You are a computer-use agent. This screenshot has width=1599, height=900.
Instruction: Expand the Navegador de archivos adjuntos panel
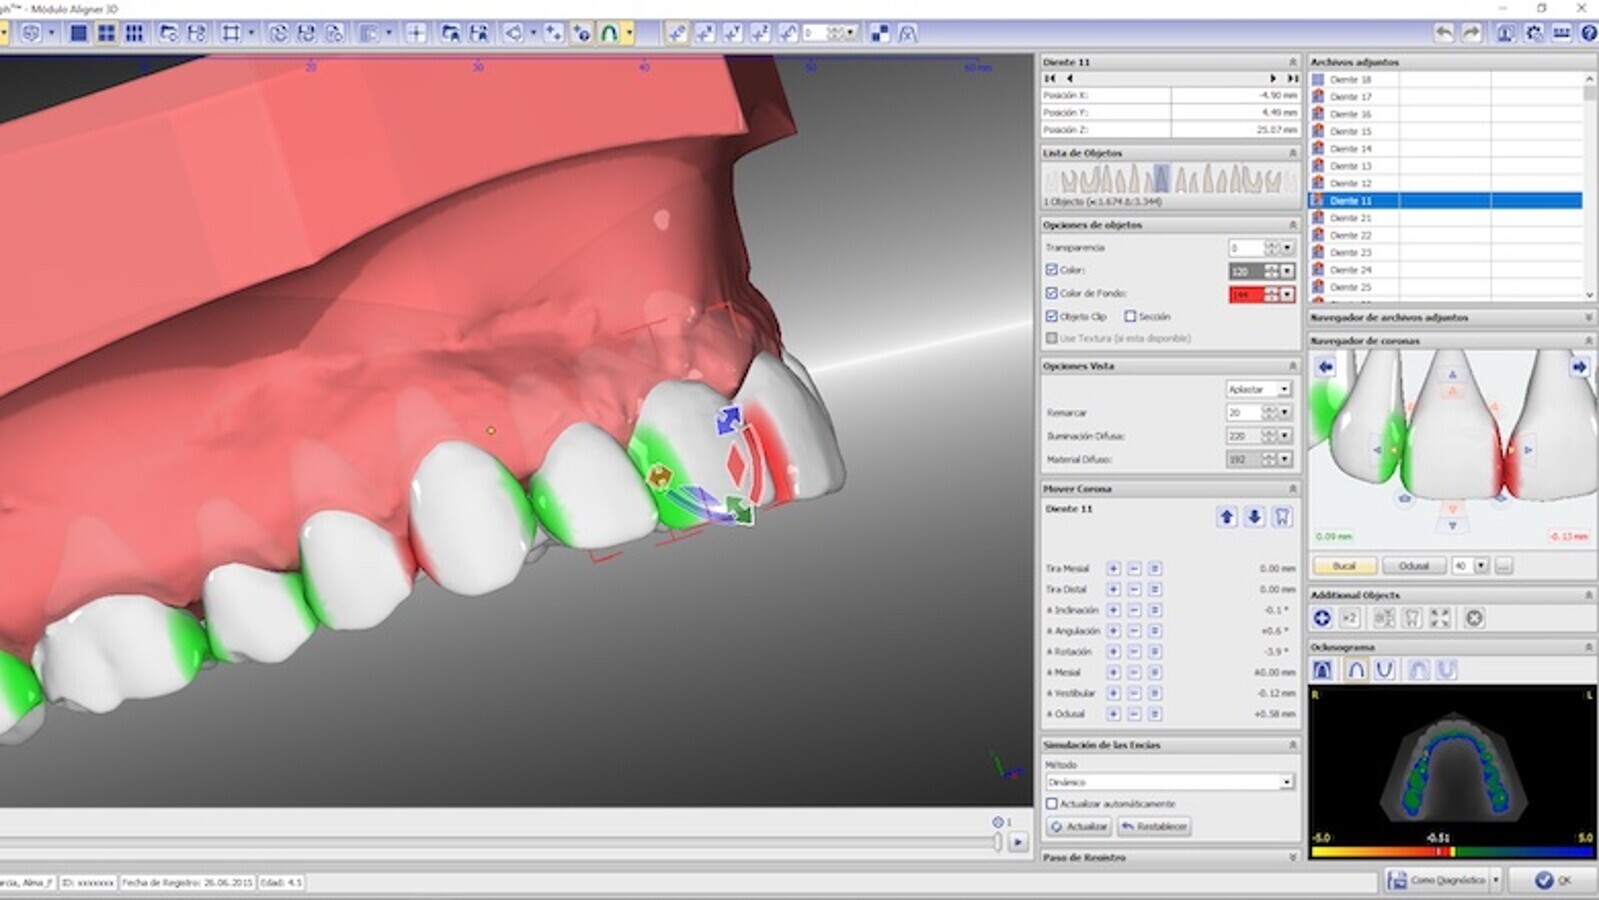pyautogui.click(x=1588, y=318)
